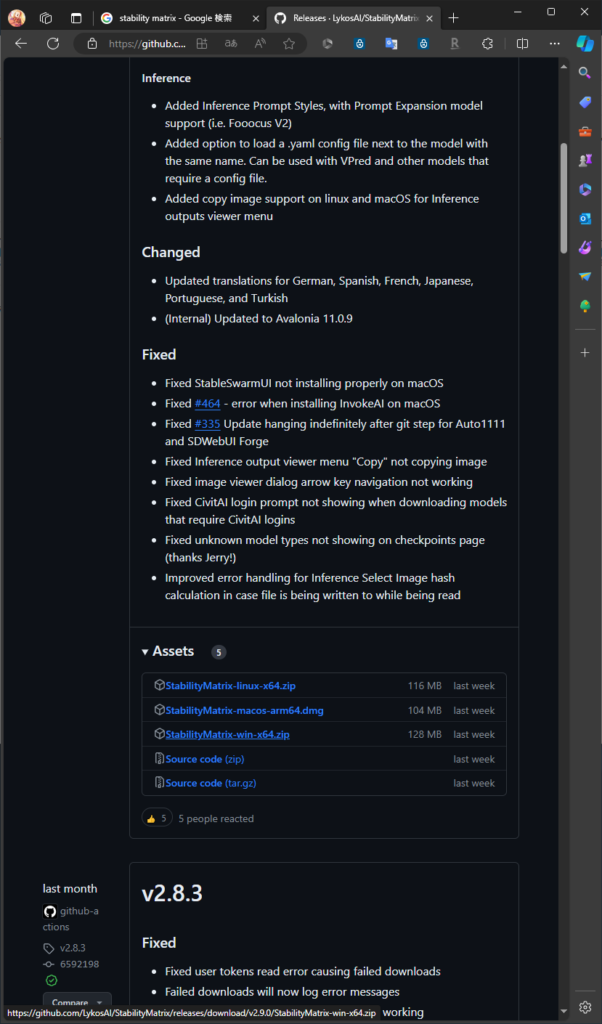
Task: Open the sidebar games chess icon
Action: tap(585, 160)
